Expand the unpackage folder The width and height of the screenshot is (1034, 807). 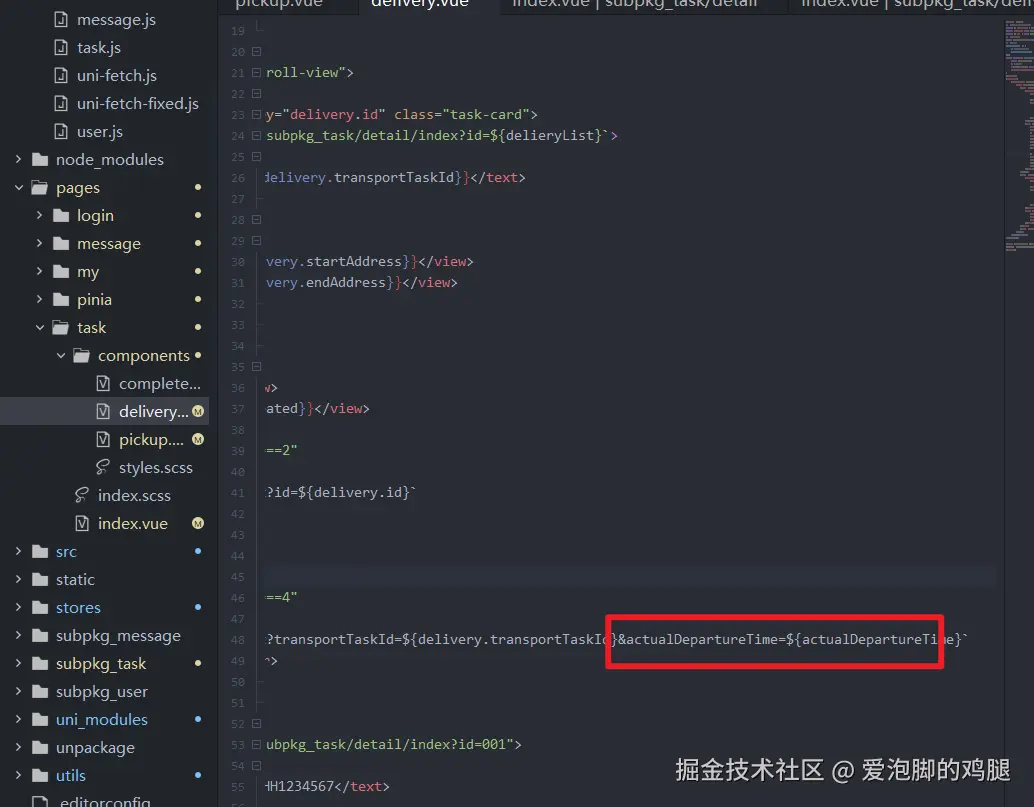18,748
